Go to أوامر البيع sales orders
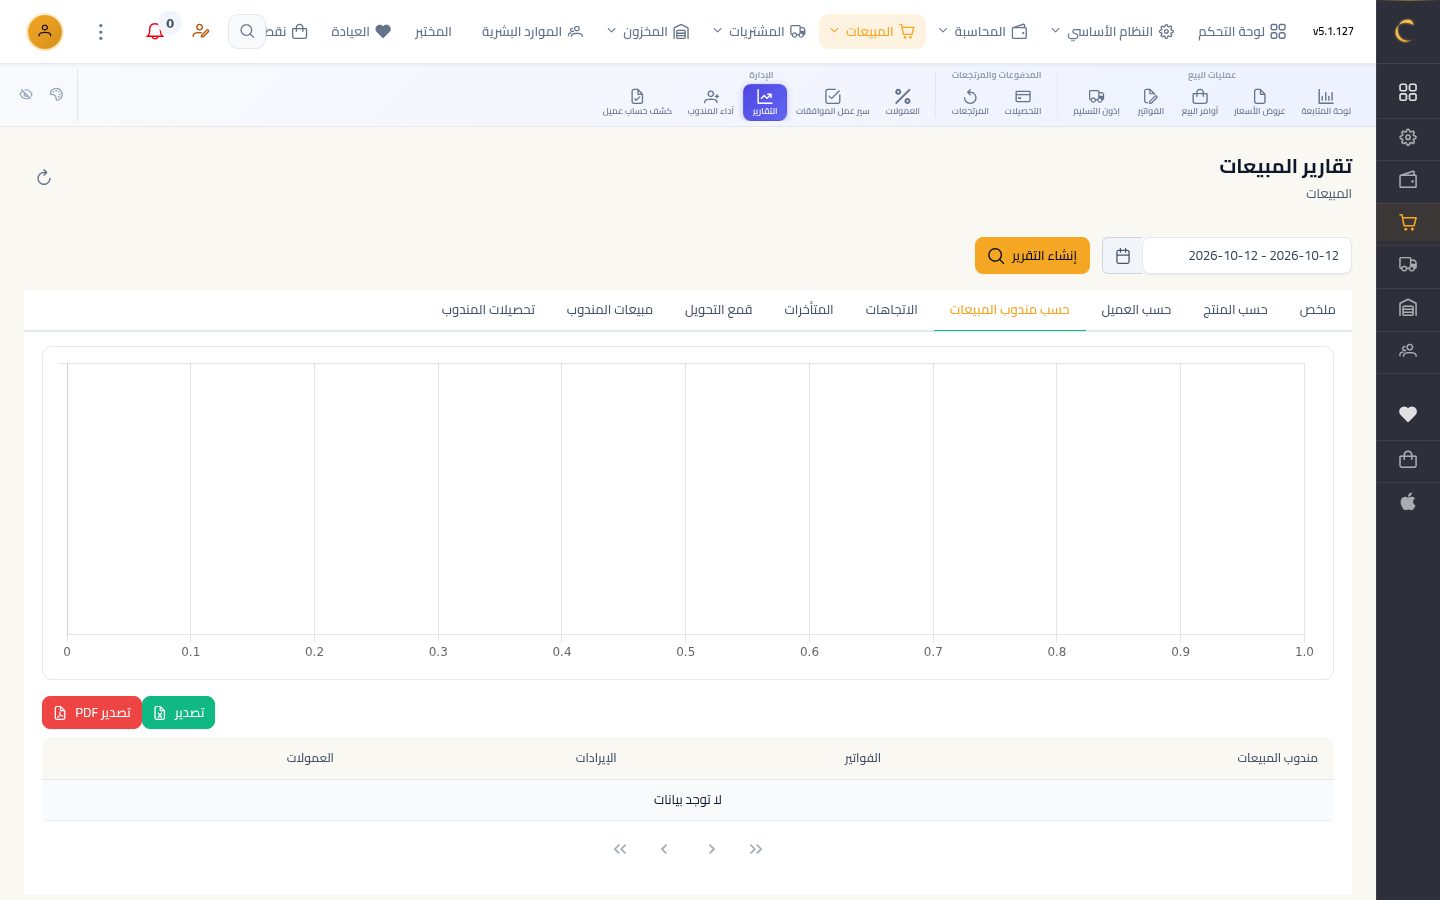This screenshot has height=900, width=1440. point(1200,102)
